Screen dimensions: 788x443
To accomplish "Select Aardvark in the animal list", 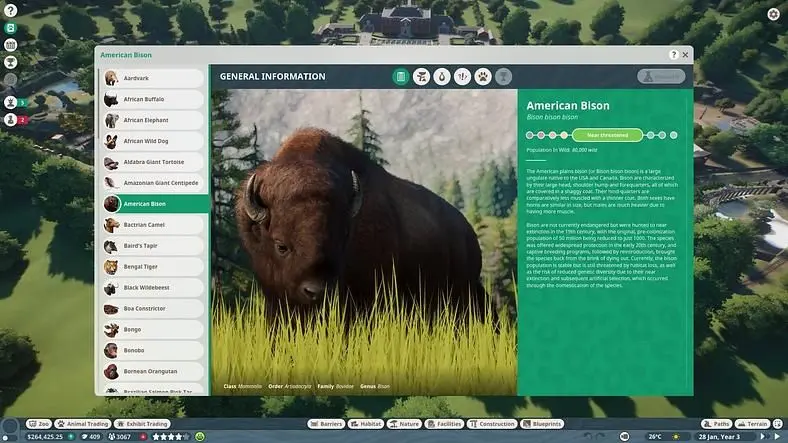I will (153, 78).
